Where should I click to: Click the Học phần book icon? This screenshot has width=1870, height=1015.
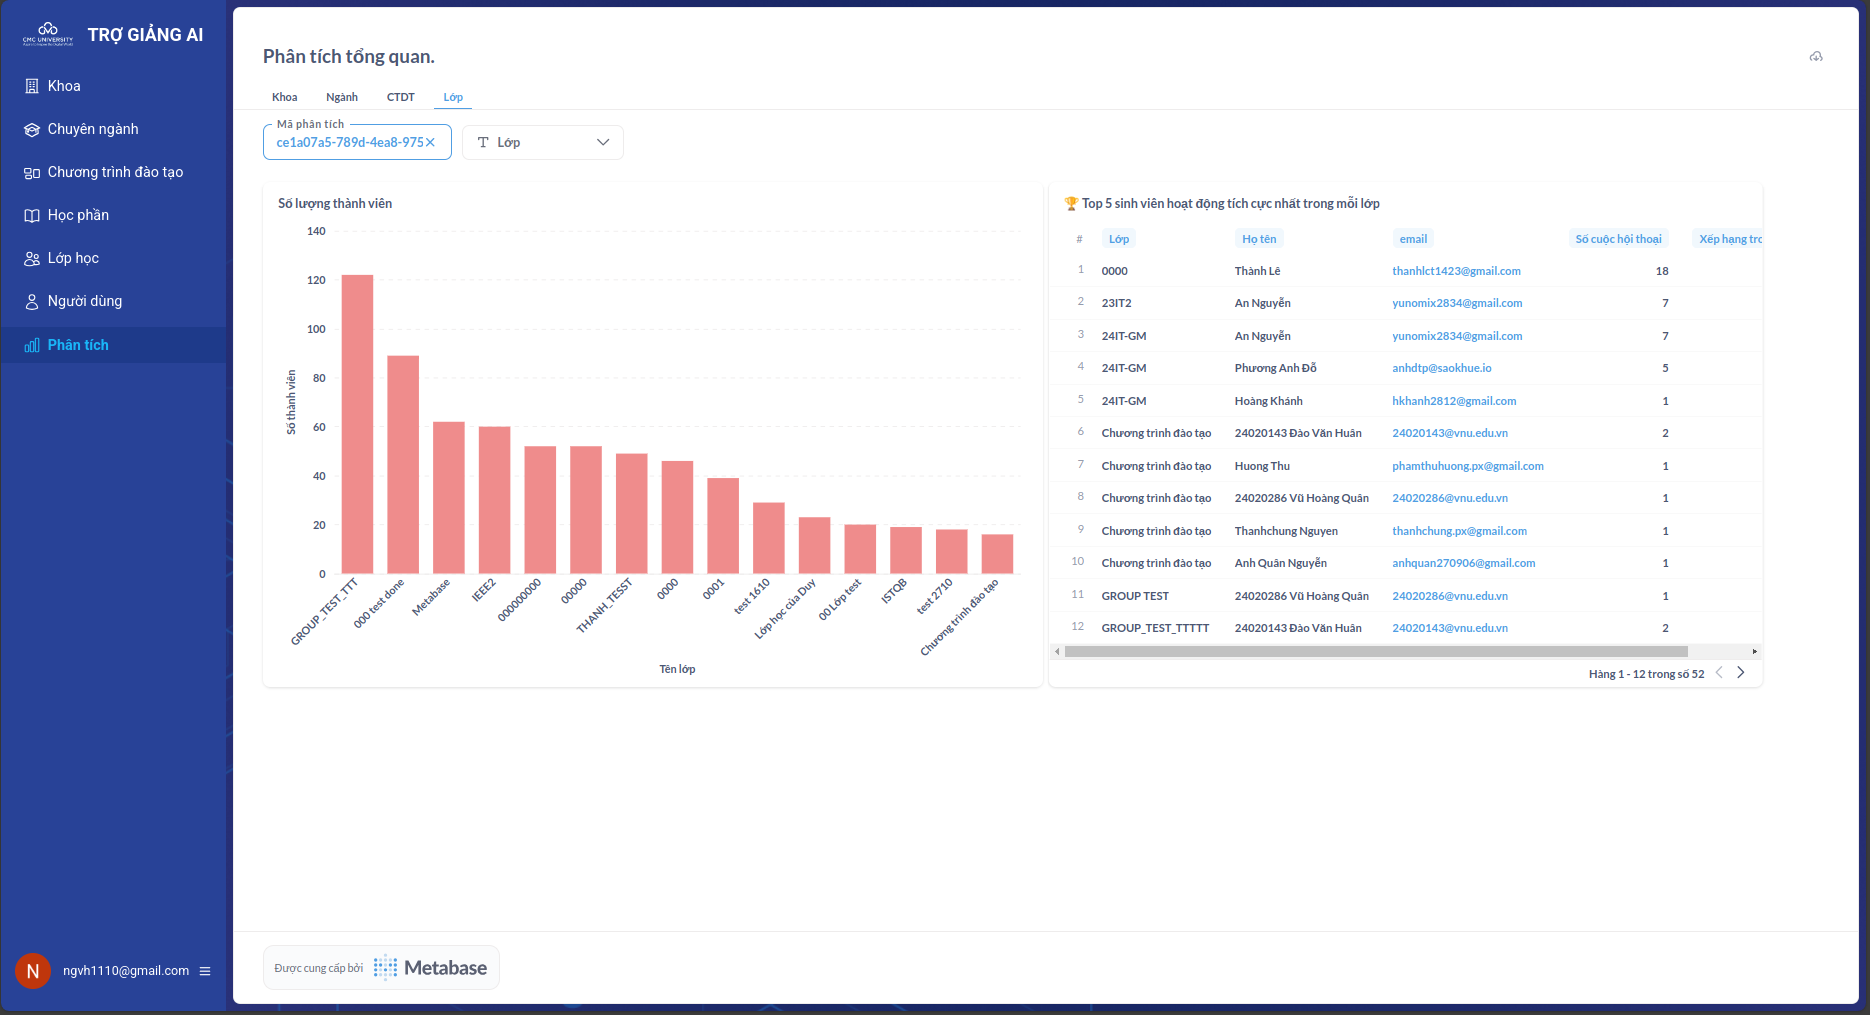point(32,215)
